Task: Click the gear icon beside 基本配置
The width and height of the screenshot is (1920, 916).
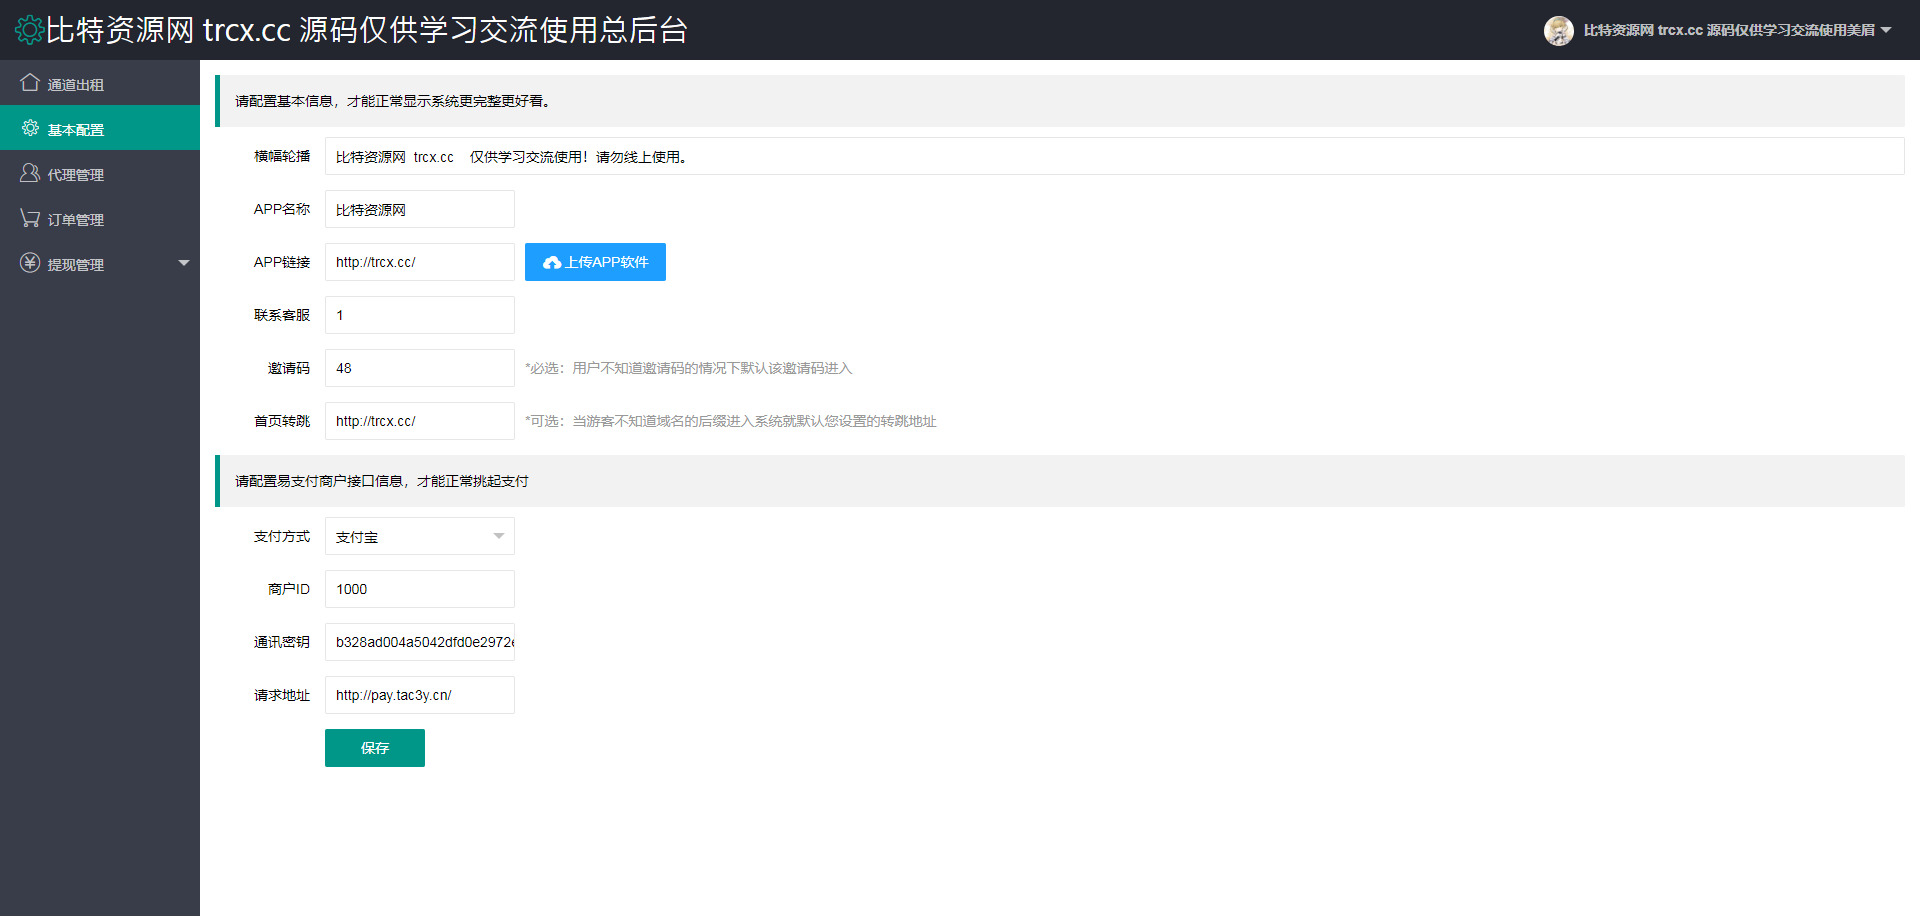Action: coord(30,128)
